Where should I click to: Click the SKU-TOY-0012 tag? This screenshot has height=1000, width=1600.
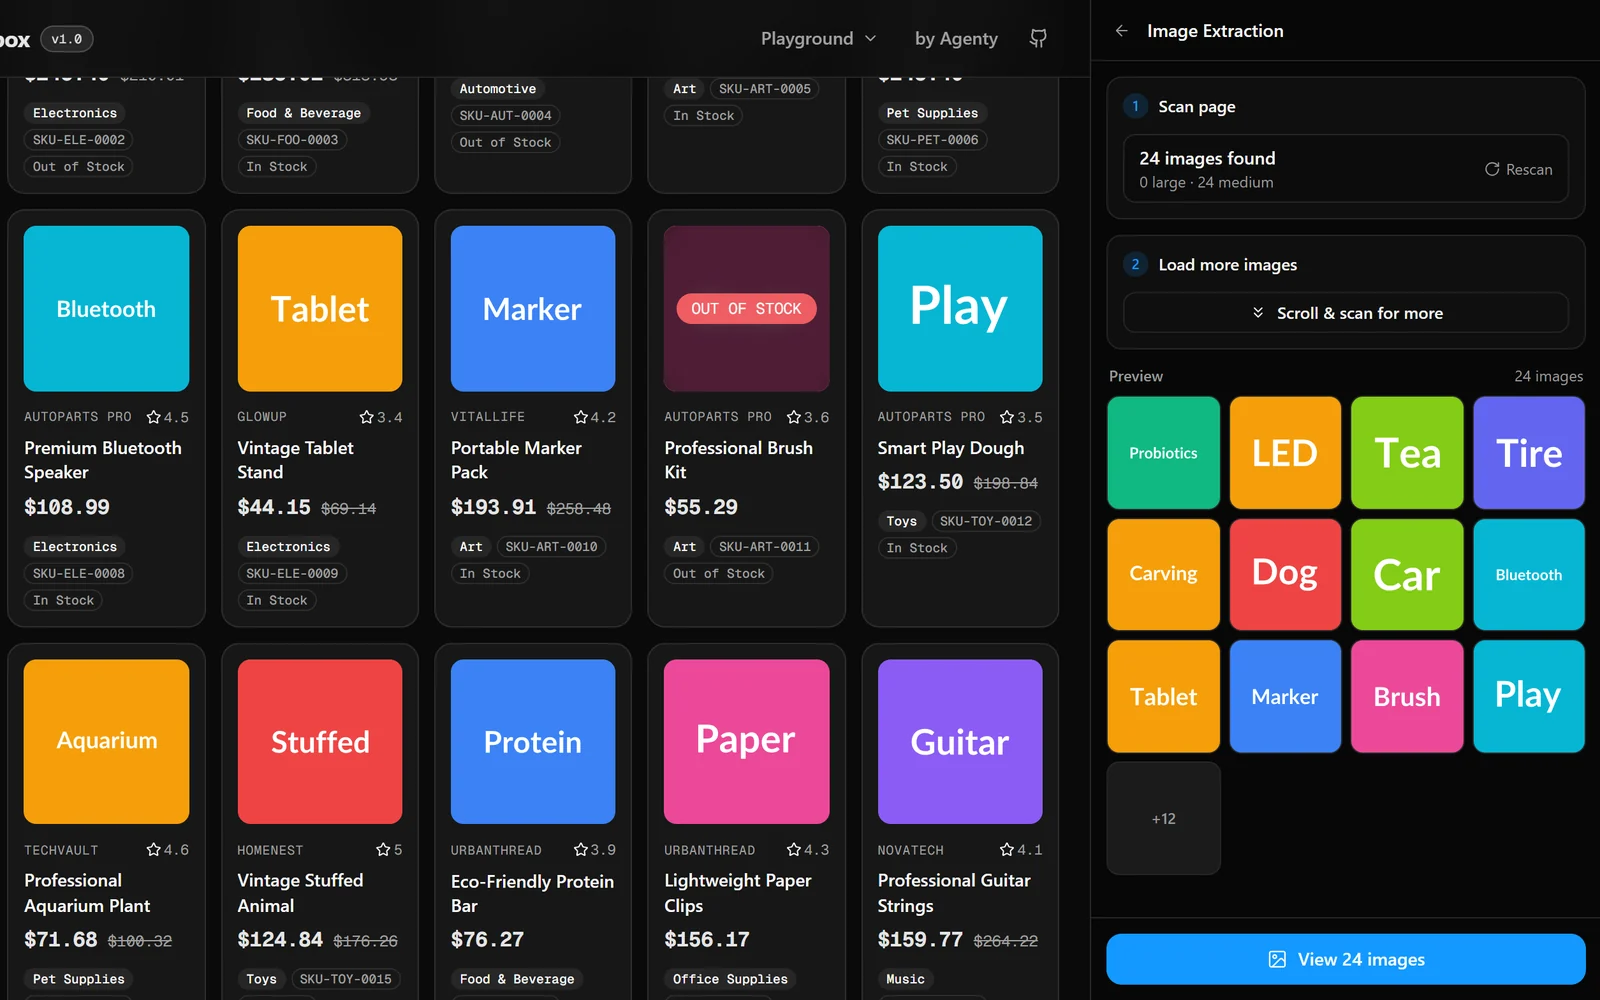click(x=986, y=521)
